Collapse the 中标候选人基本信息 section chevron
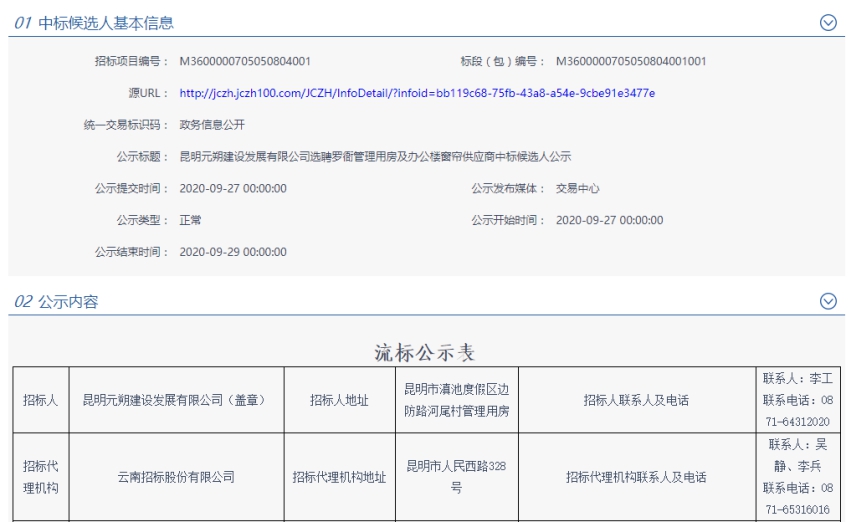 (827, 23)
